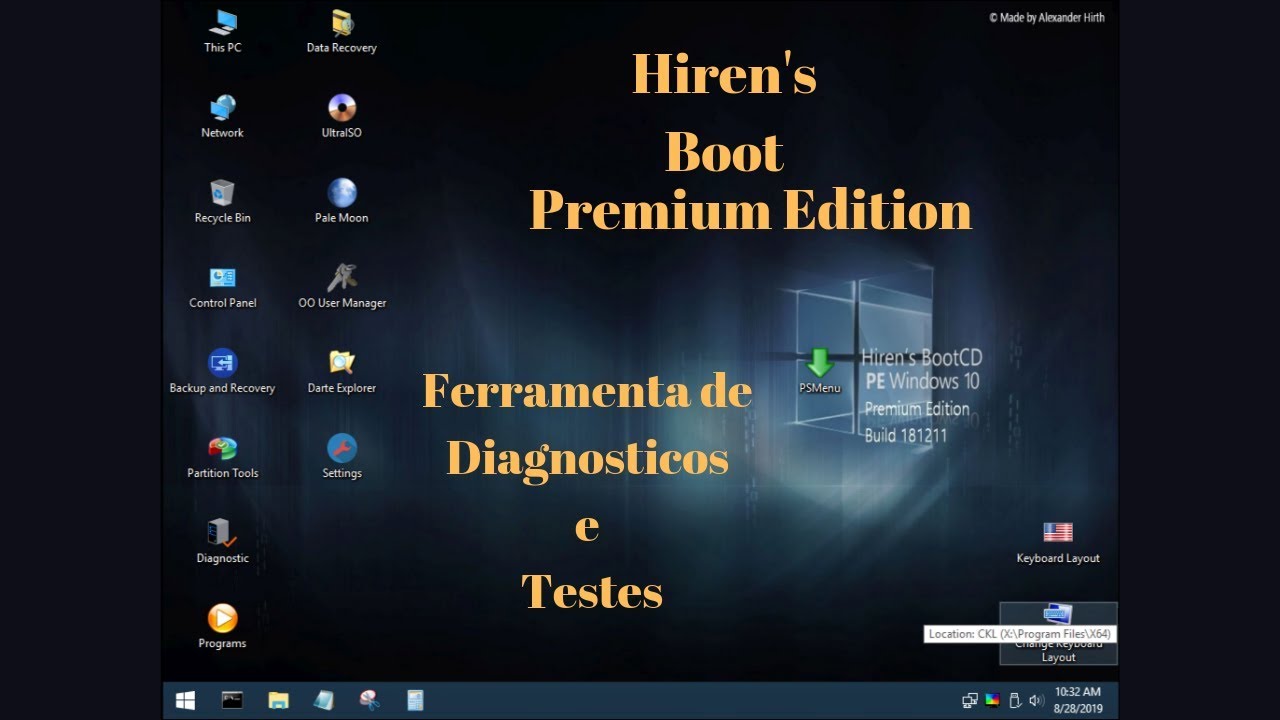Image resolution: width=1280 pixels, height=720 pixels.
Task: Launch Command Prompt from the taskbar
Action: pos(232,700)
